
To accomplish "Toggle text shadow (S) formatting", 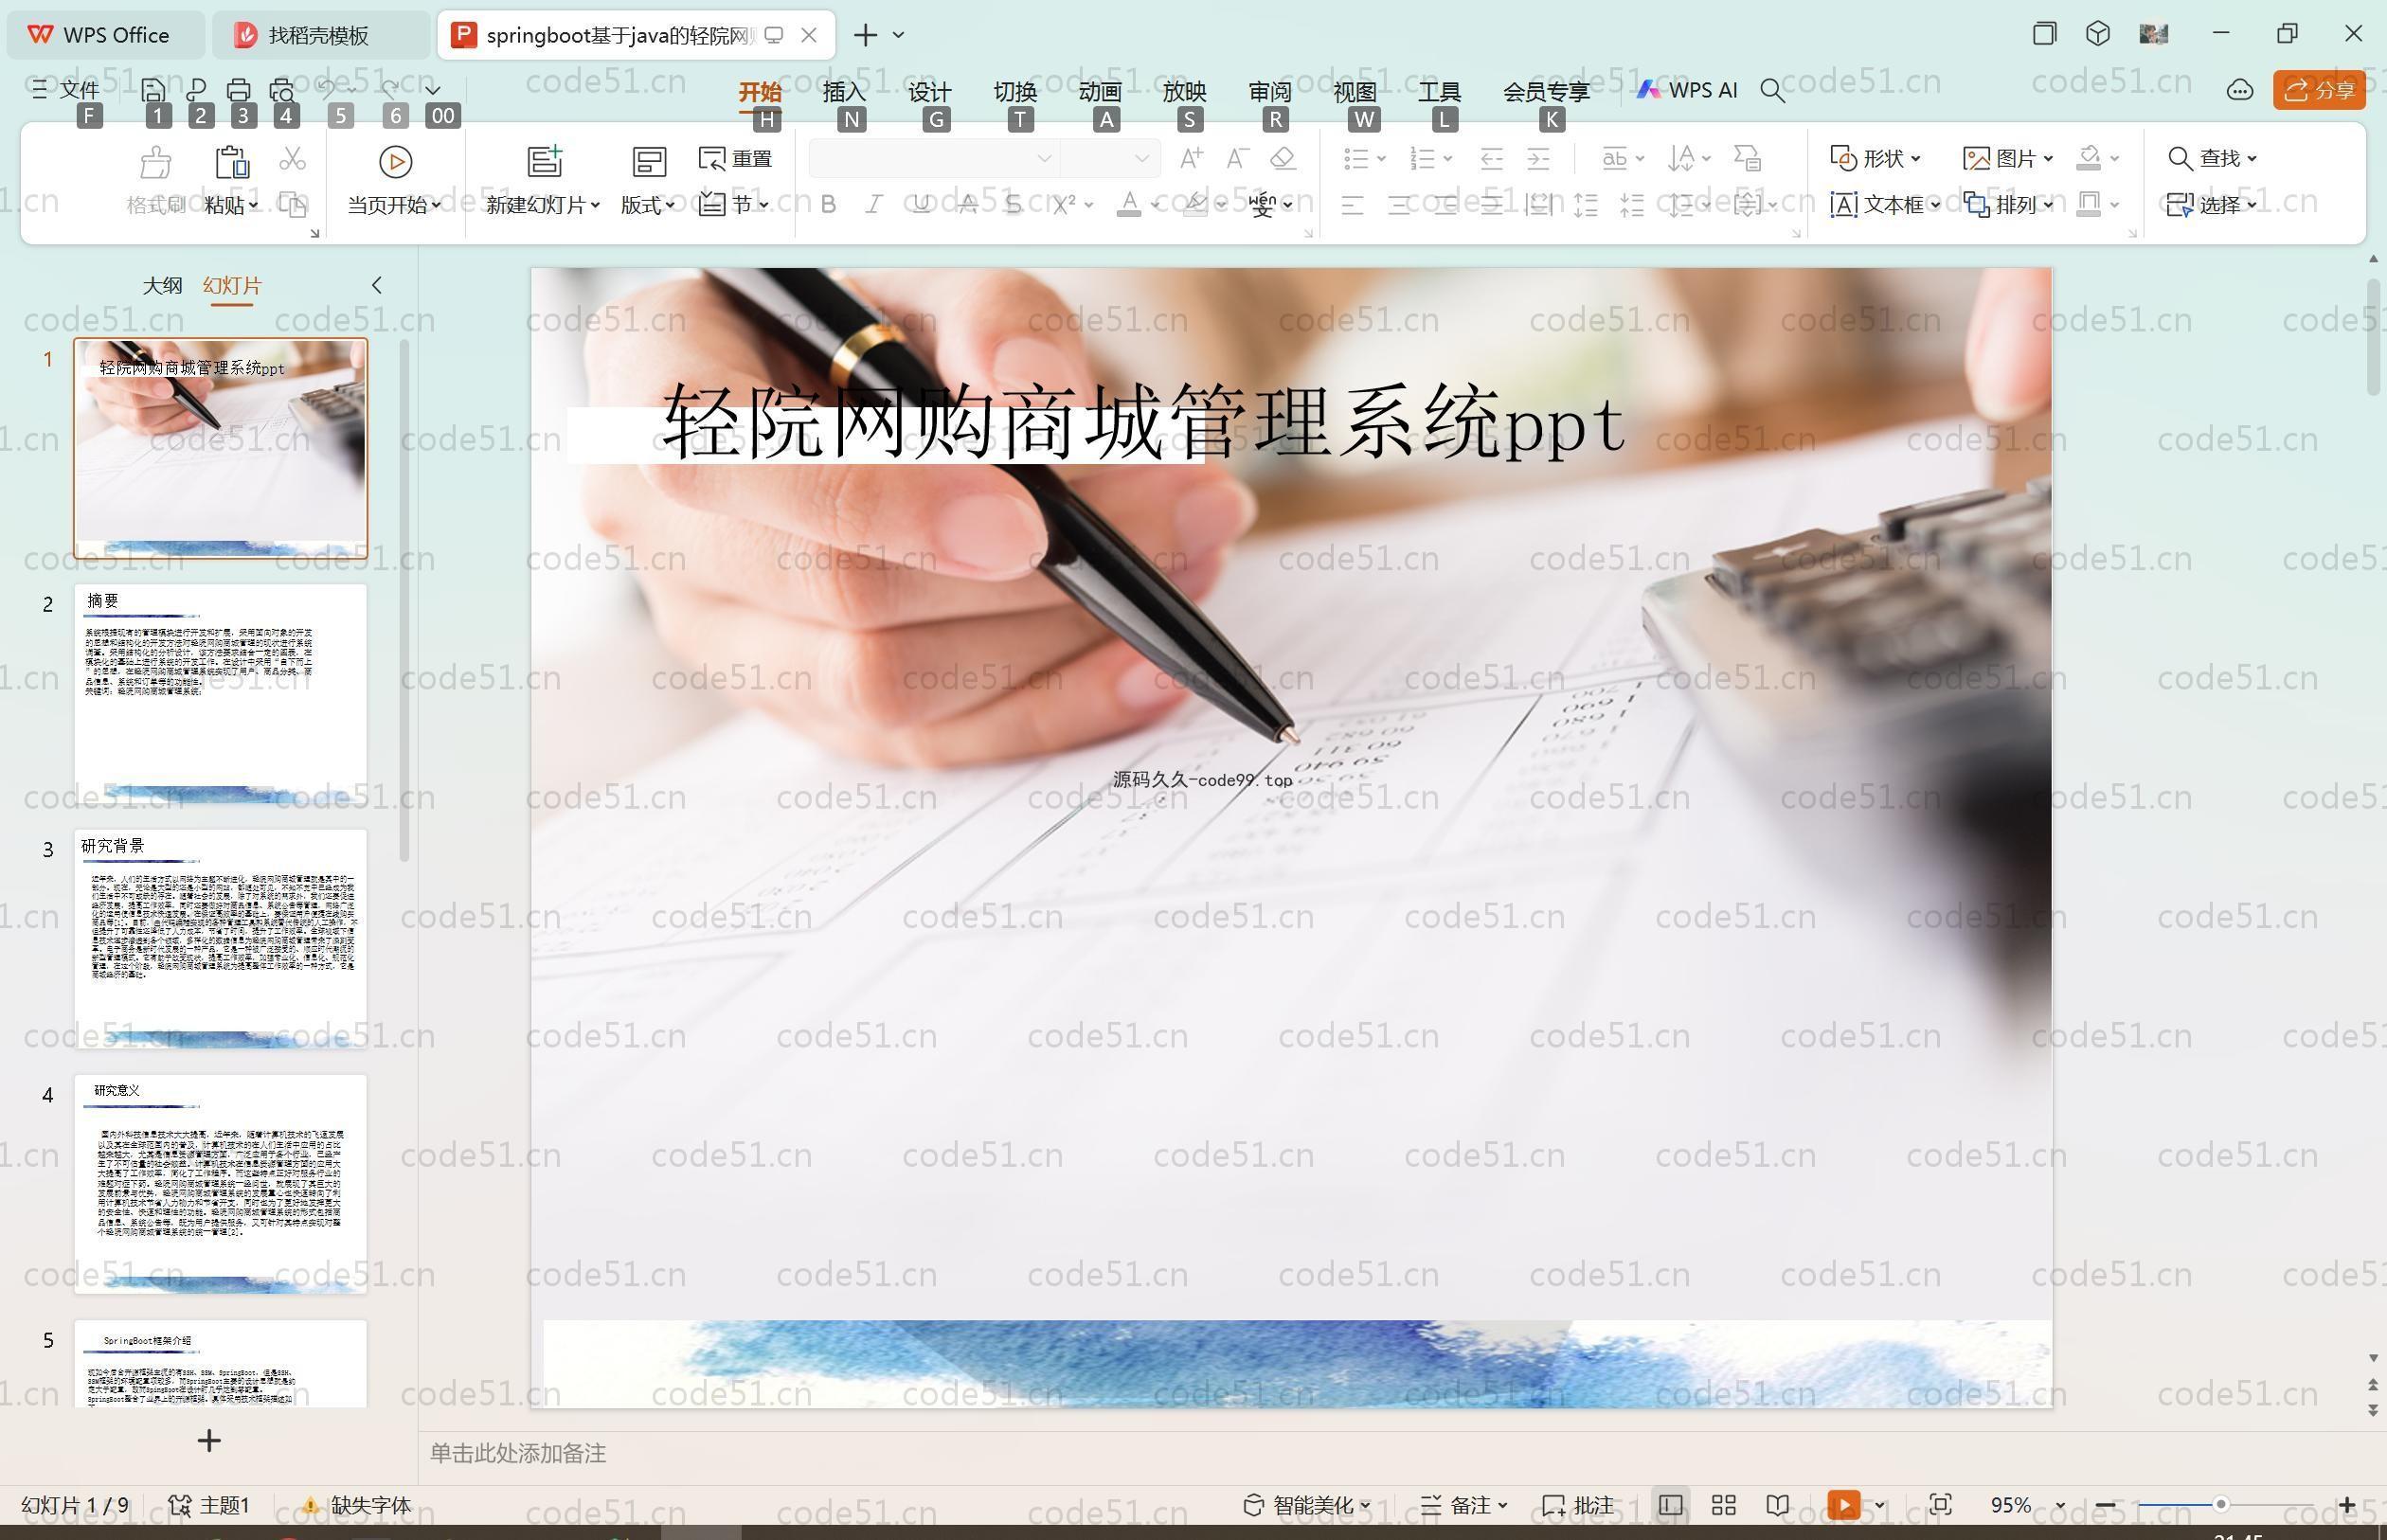I will [x=1013, y=205].
